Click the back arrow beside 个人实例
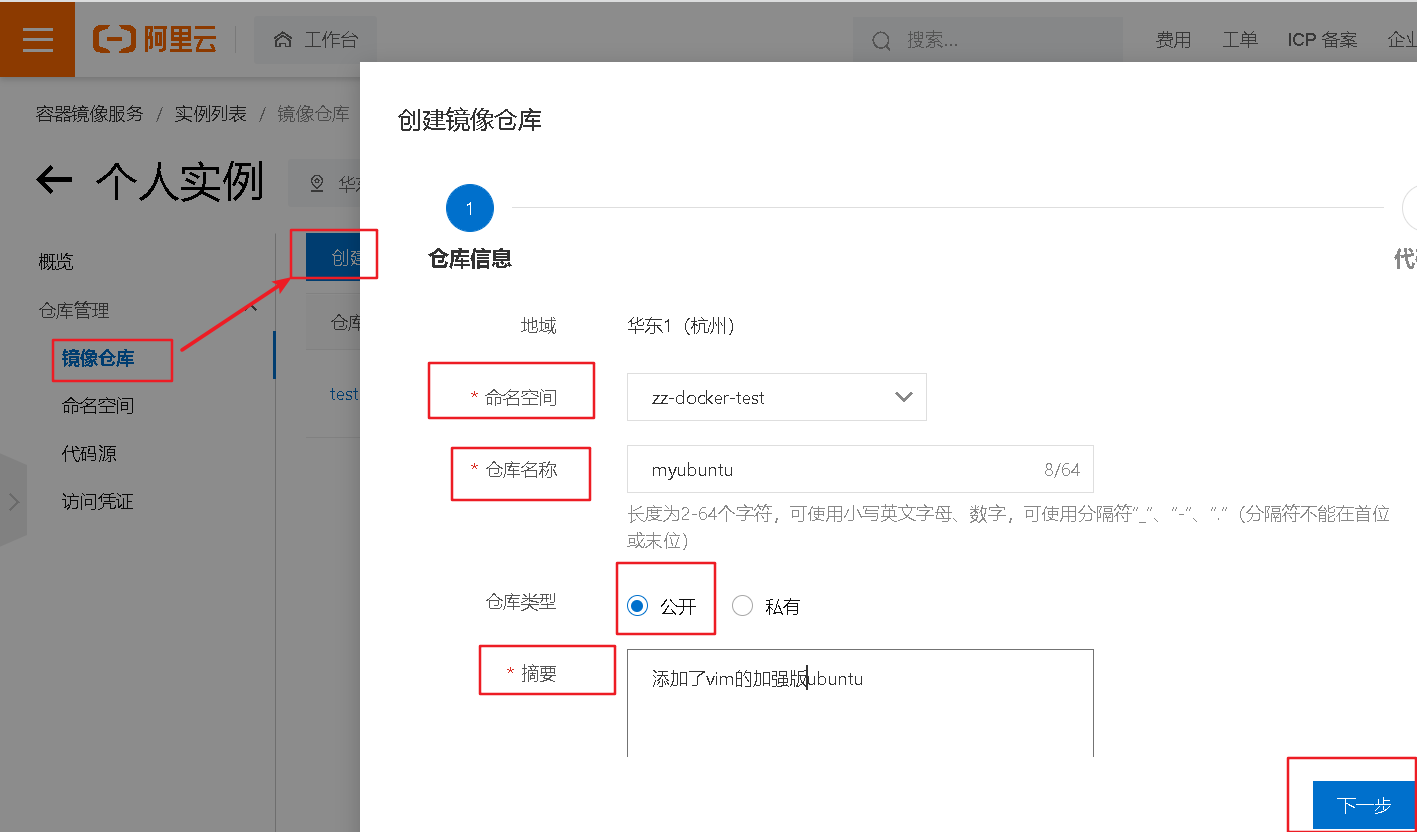The height and width of the screenshot is (832, 1417). [54, 180]
